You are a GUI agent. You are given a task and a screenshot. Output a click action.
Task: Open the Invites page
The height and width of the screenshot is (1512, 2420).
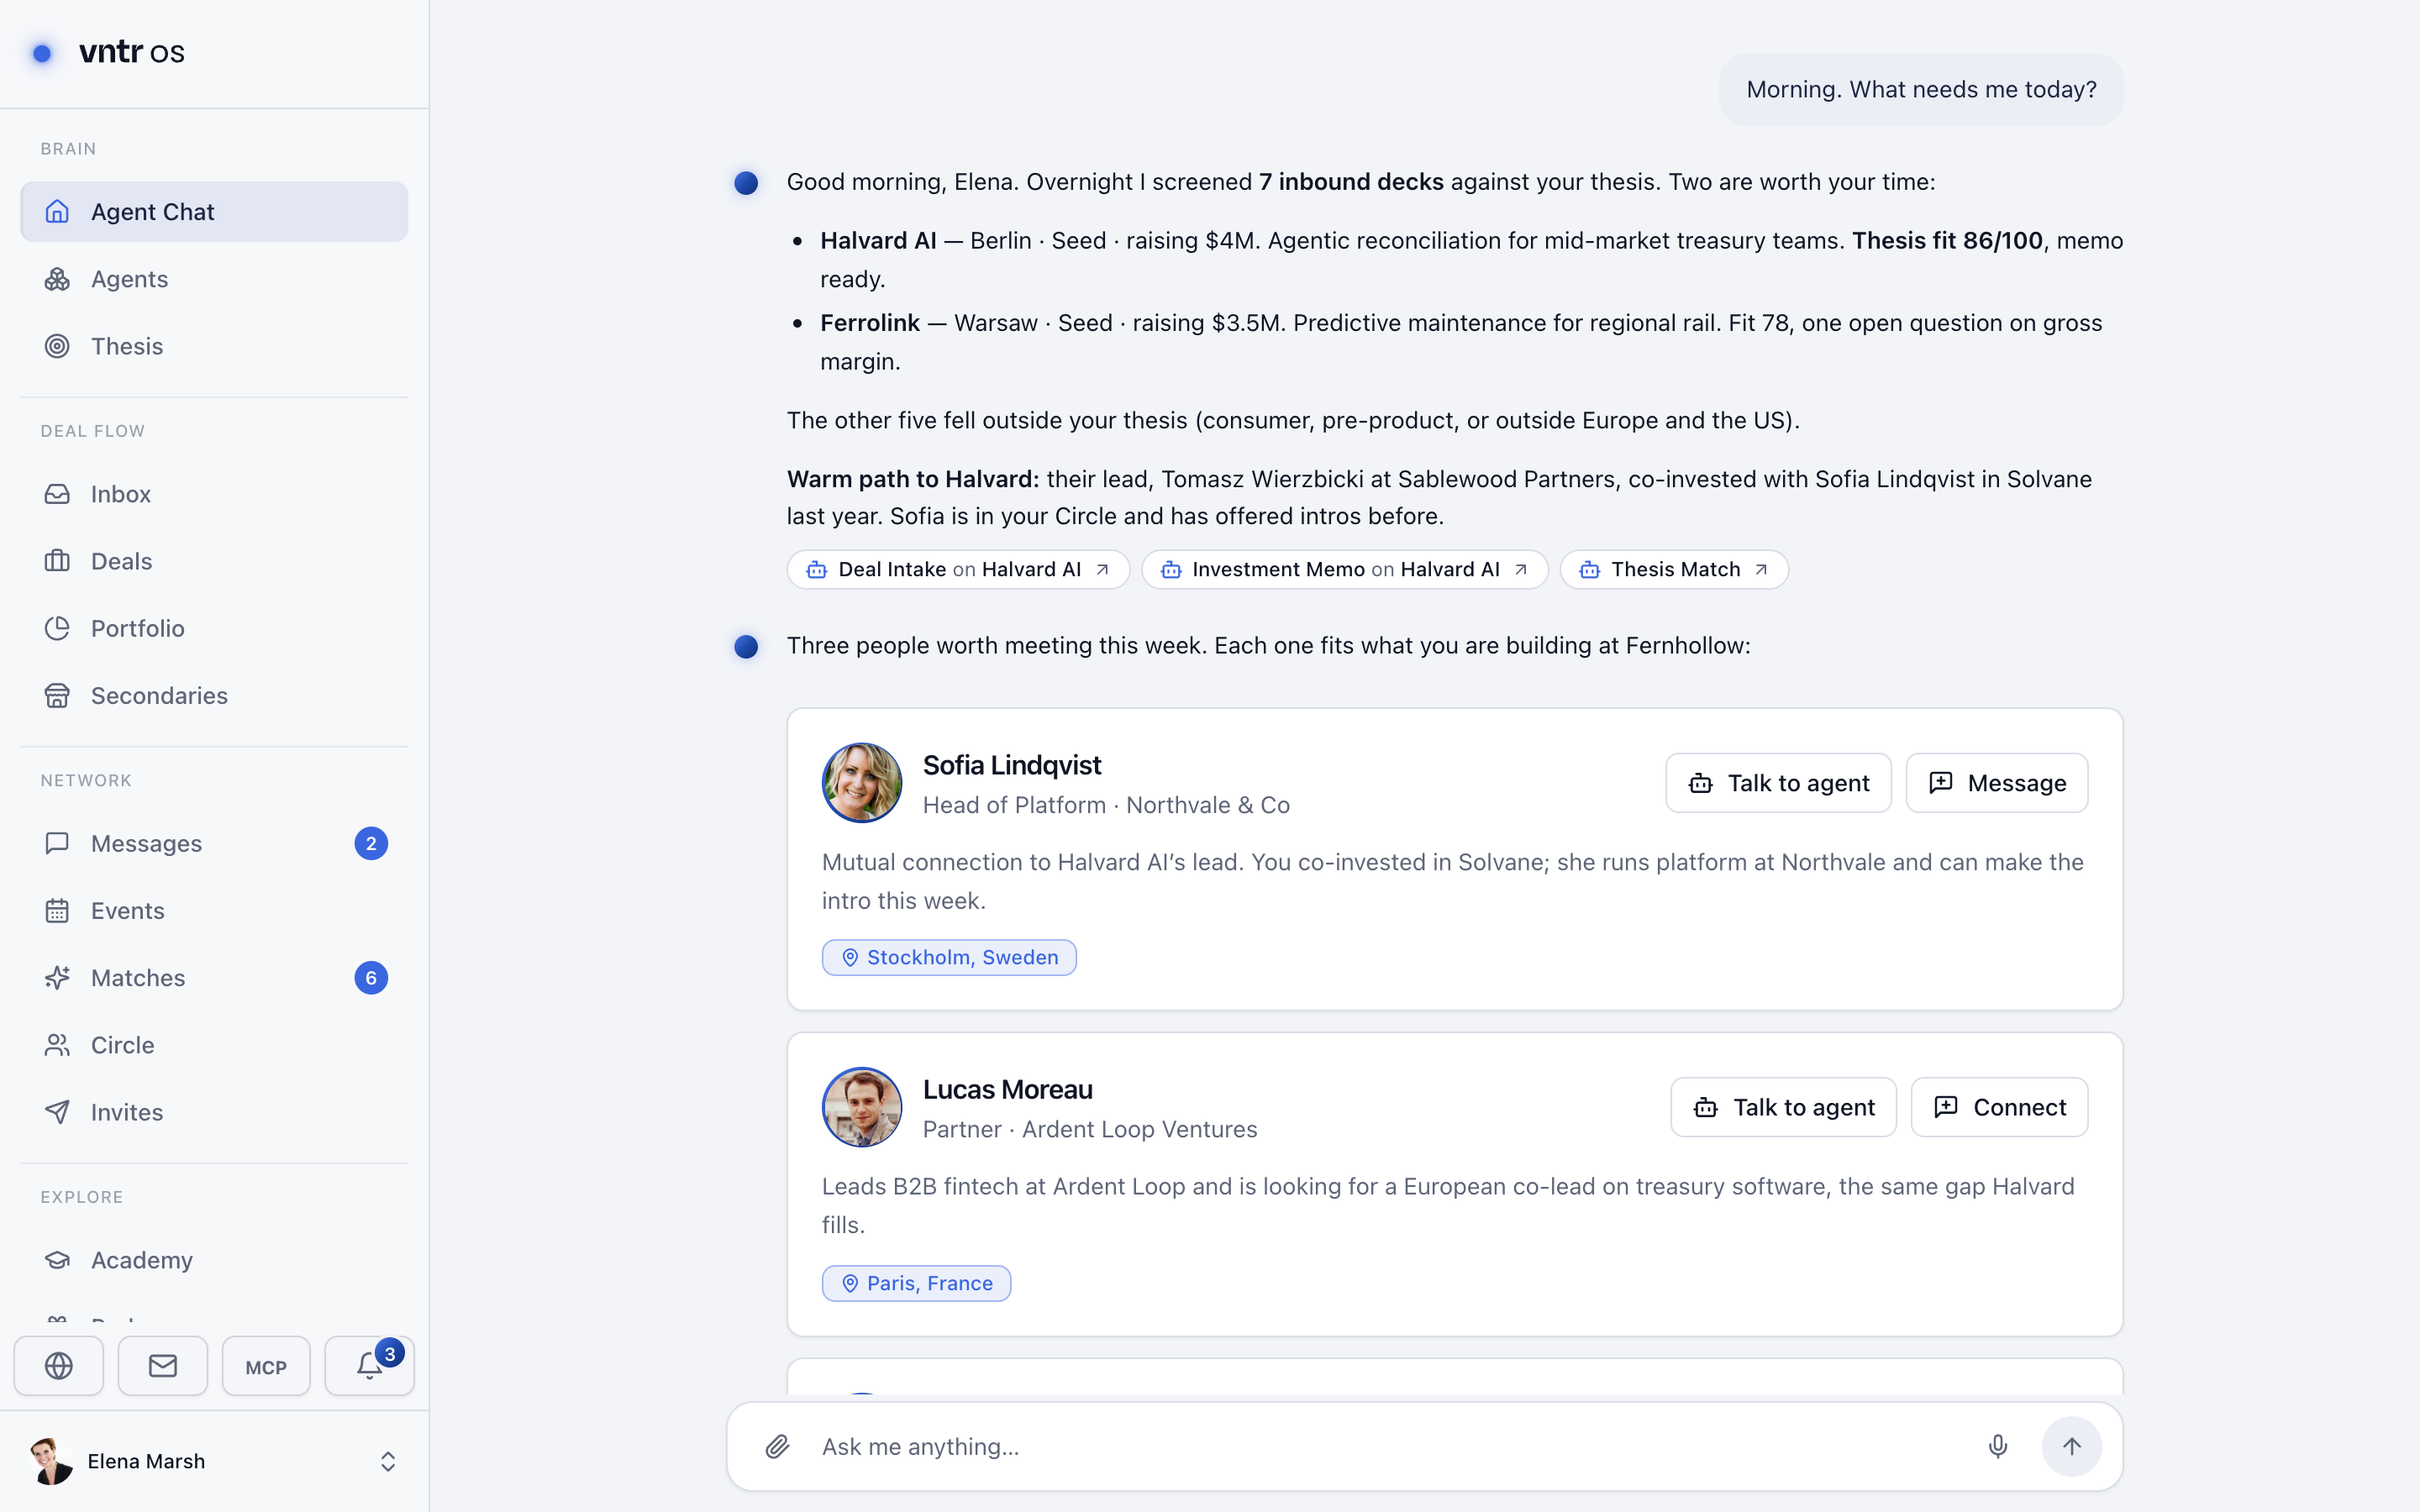[214, 1112]
